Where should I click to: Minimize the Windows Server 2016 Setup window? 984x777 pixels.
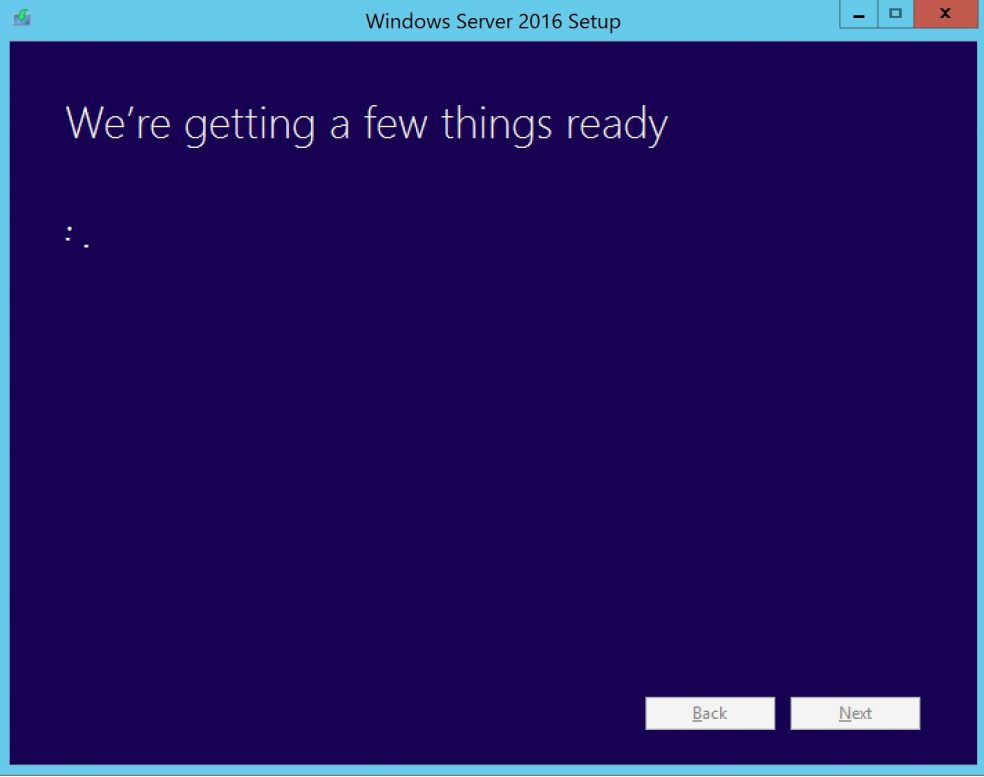(x=858, y=15)
